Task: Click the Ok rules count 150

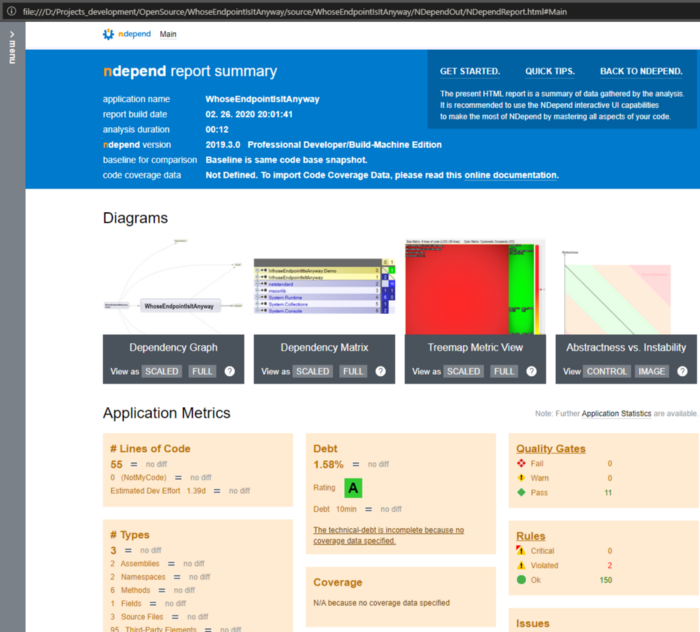Action: point(606,580)
